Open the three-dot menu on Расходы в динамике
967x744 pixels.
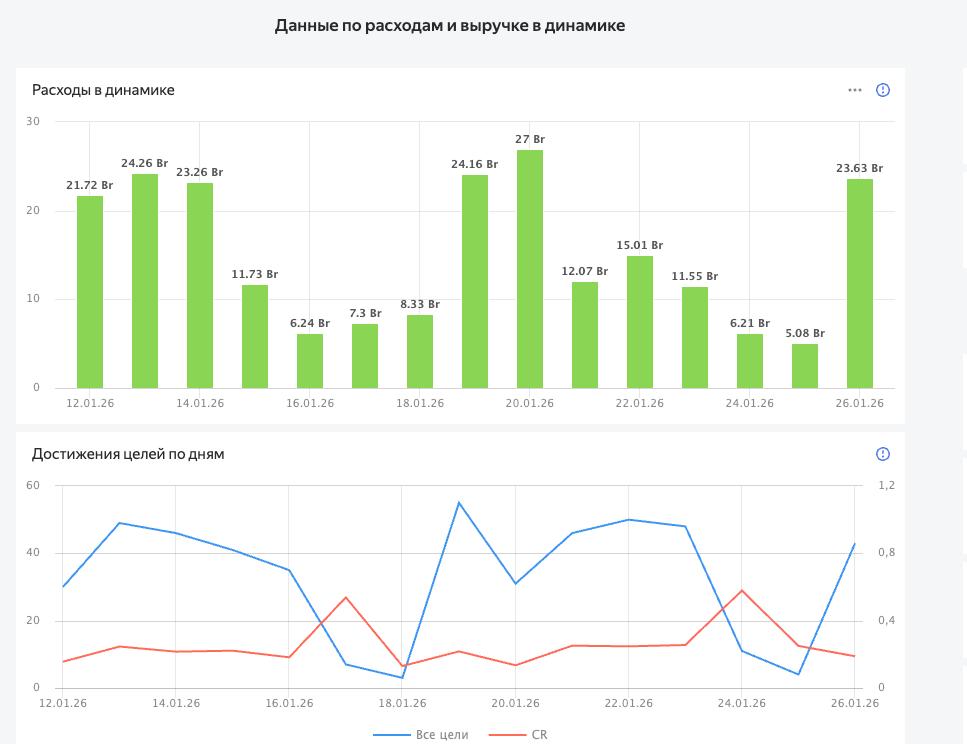(854, 90)
